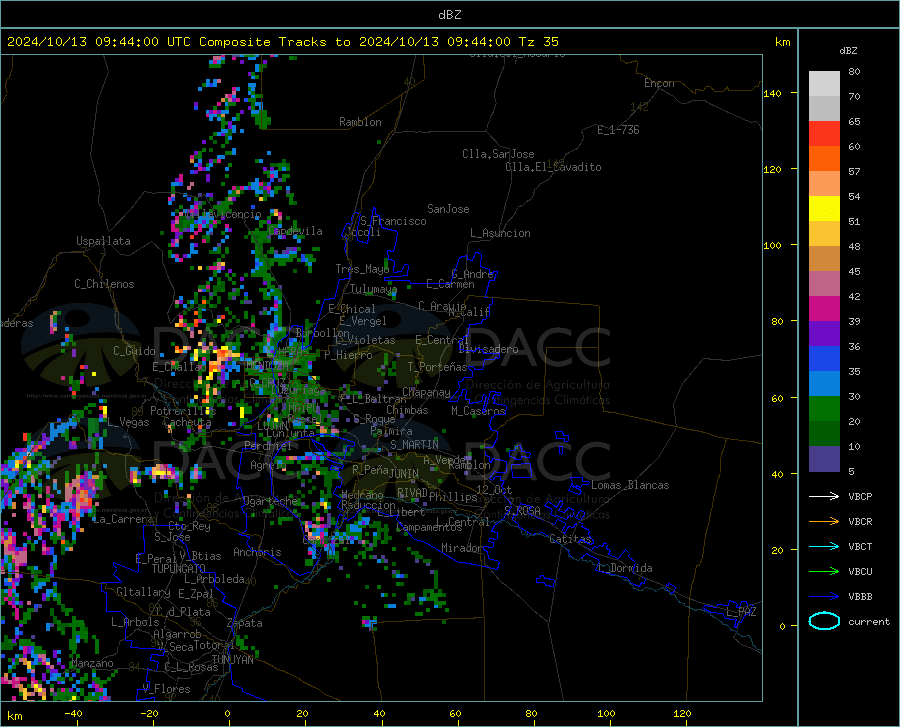Click the 120 km tick on the bottom axis
The image size is (900, 727).
coord(682,714)
